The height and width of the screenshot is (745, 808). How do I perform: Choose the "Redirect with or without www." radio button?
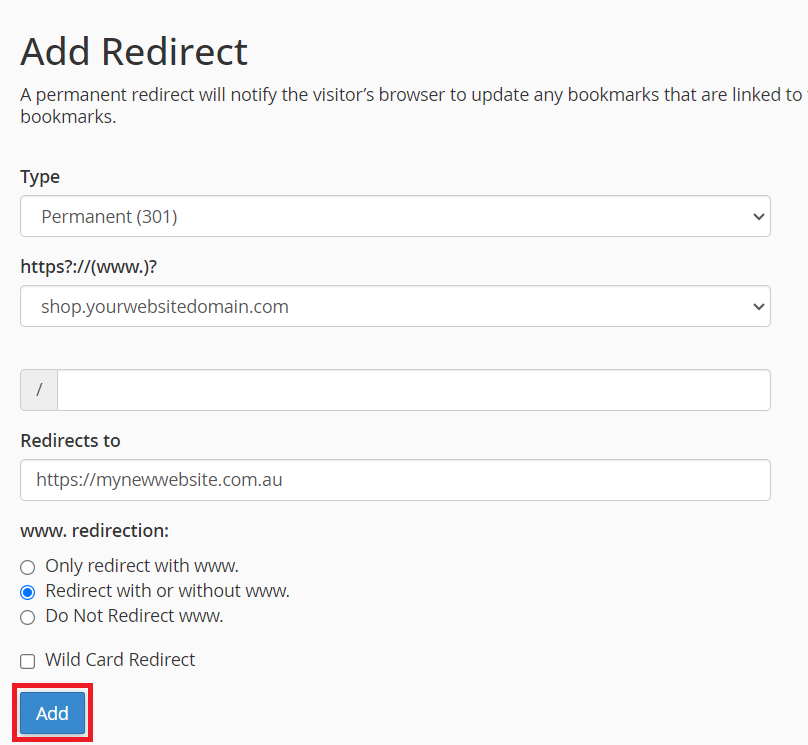pos(28,592)
